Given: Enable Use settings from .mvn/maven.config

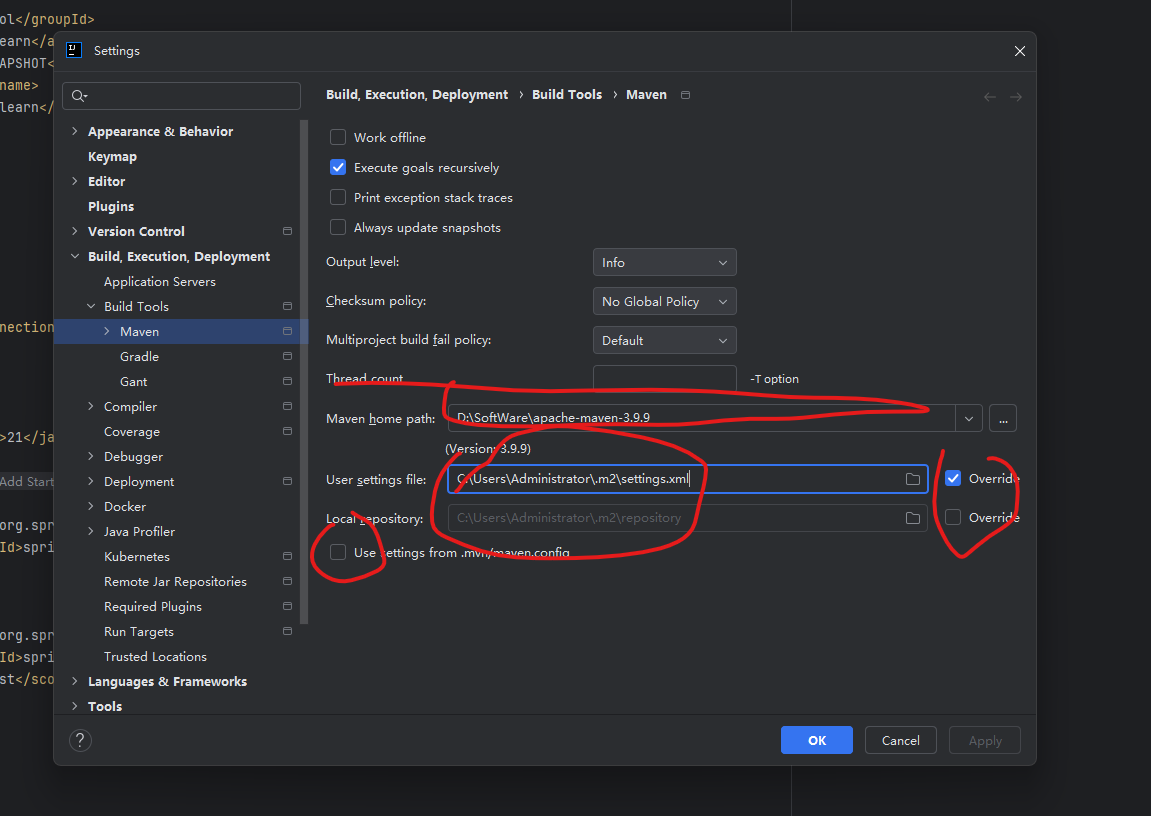Looking at the screenshot, I should pos(338,552).
